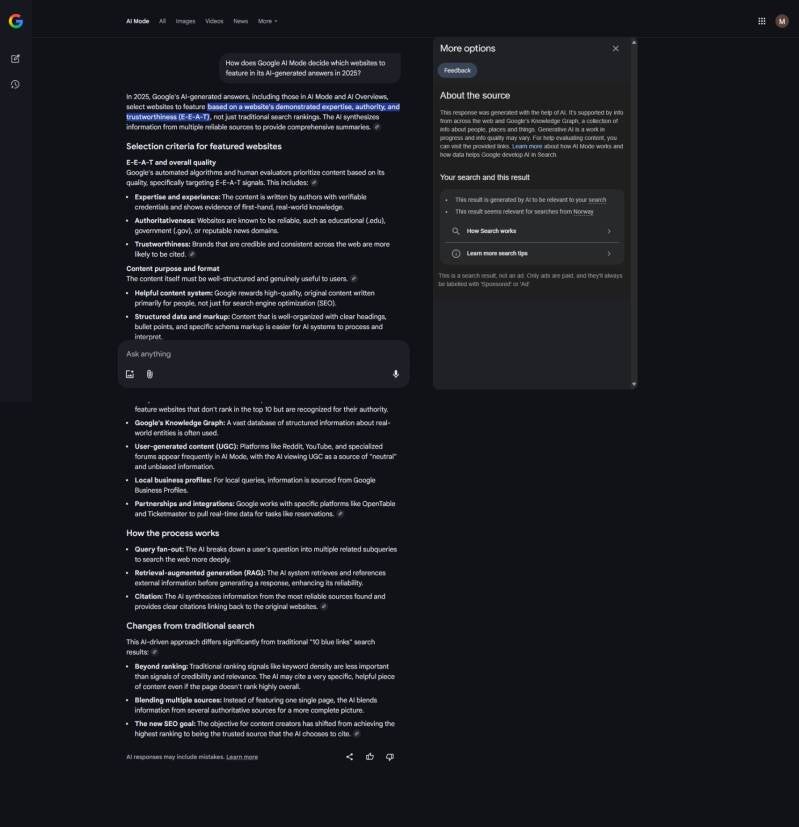Click the 'About the source' heading

pyautogui.click(x=475, y=95)
